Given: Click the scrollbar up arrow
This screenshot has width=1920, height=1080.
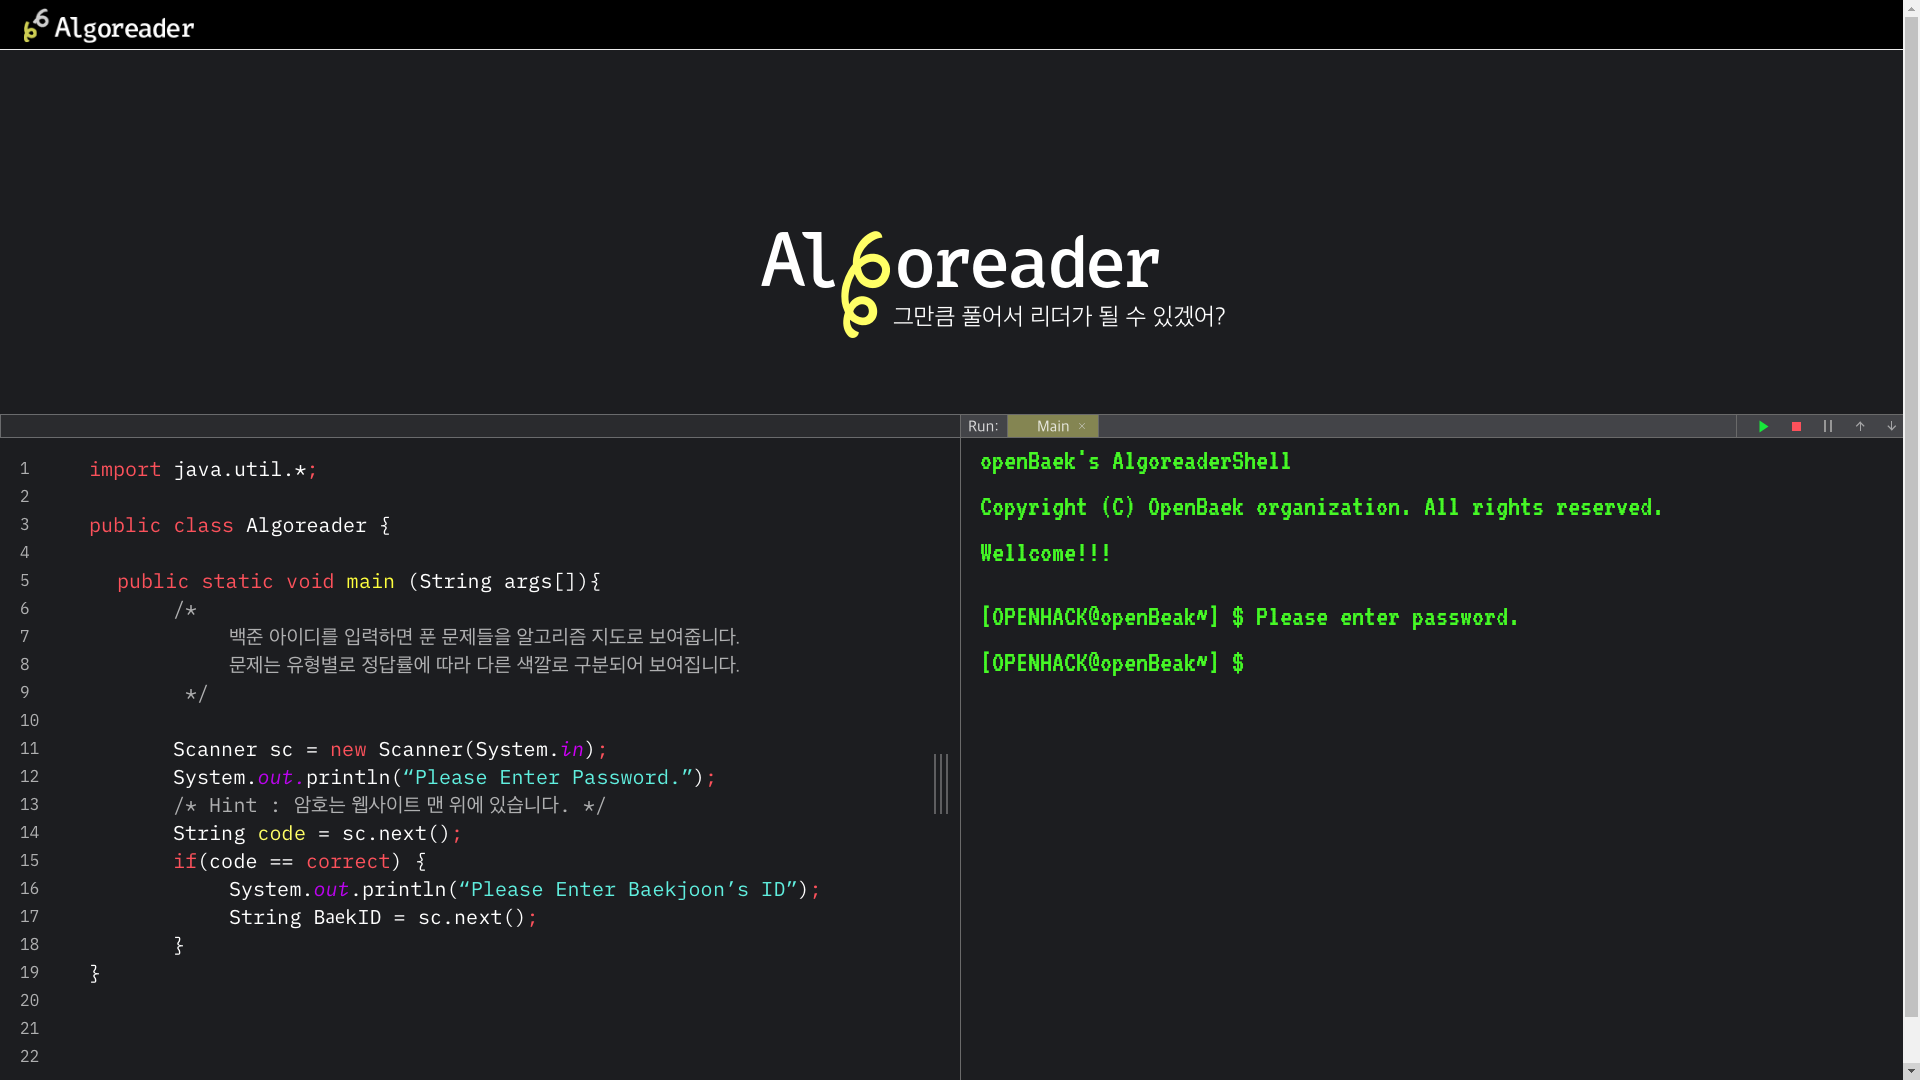Looking at the screenshot, I should click(x=1911, y=8).
